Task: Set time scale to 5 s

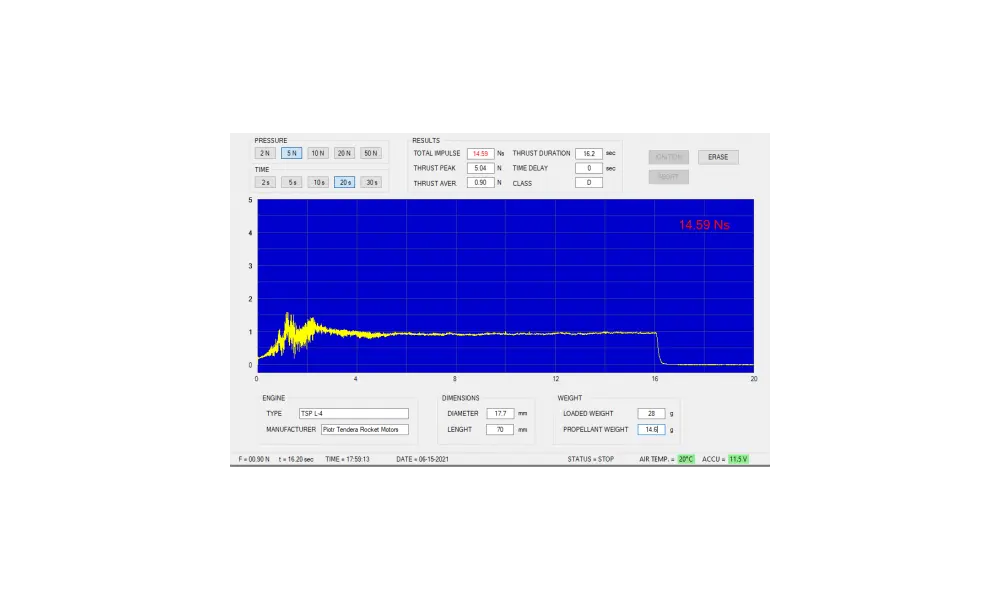Action: click(x=291, y=182)
